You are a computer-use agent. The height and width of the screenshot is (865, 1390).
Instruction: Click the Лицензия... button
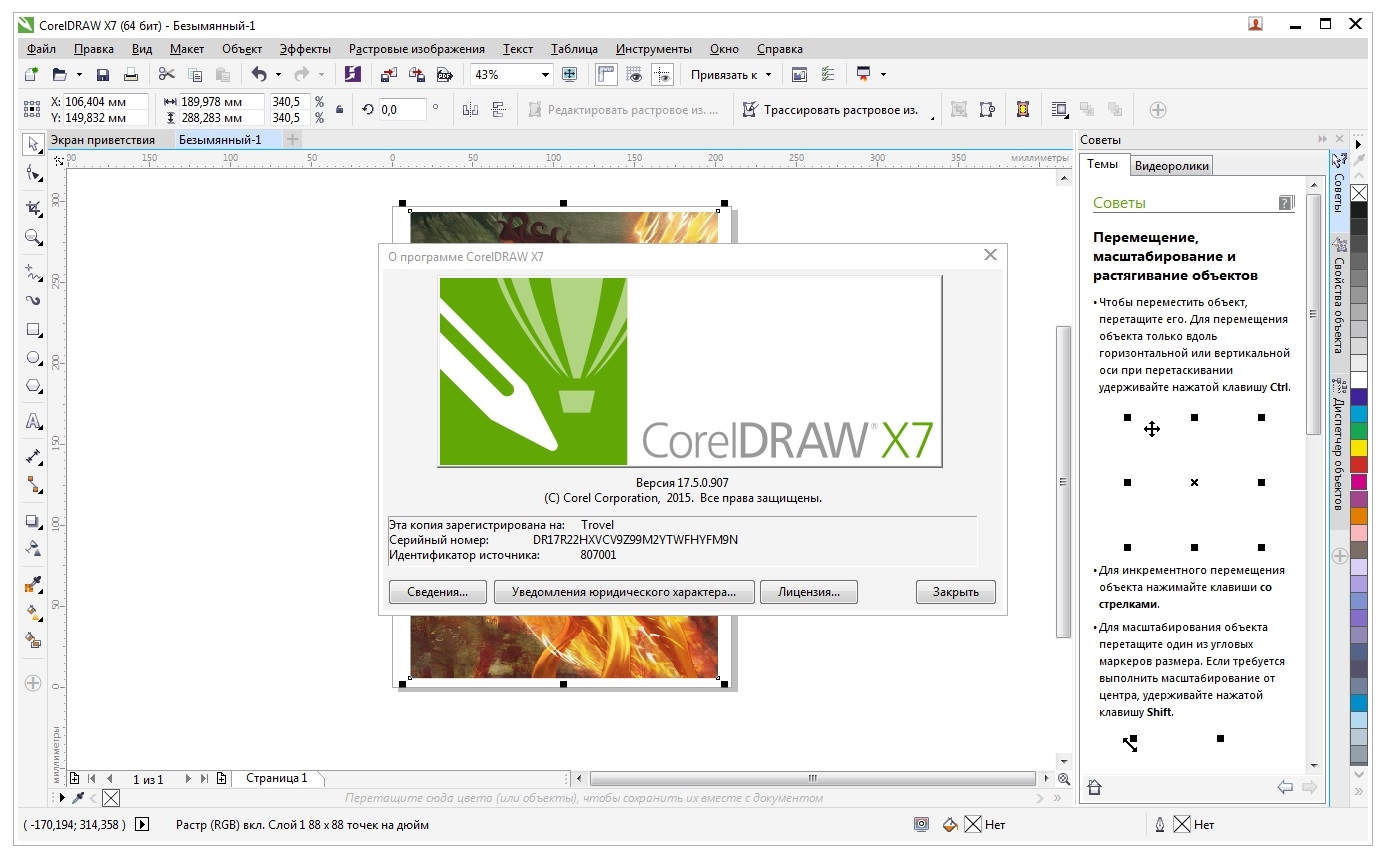tap(808, 592)
